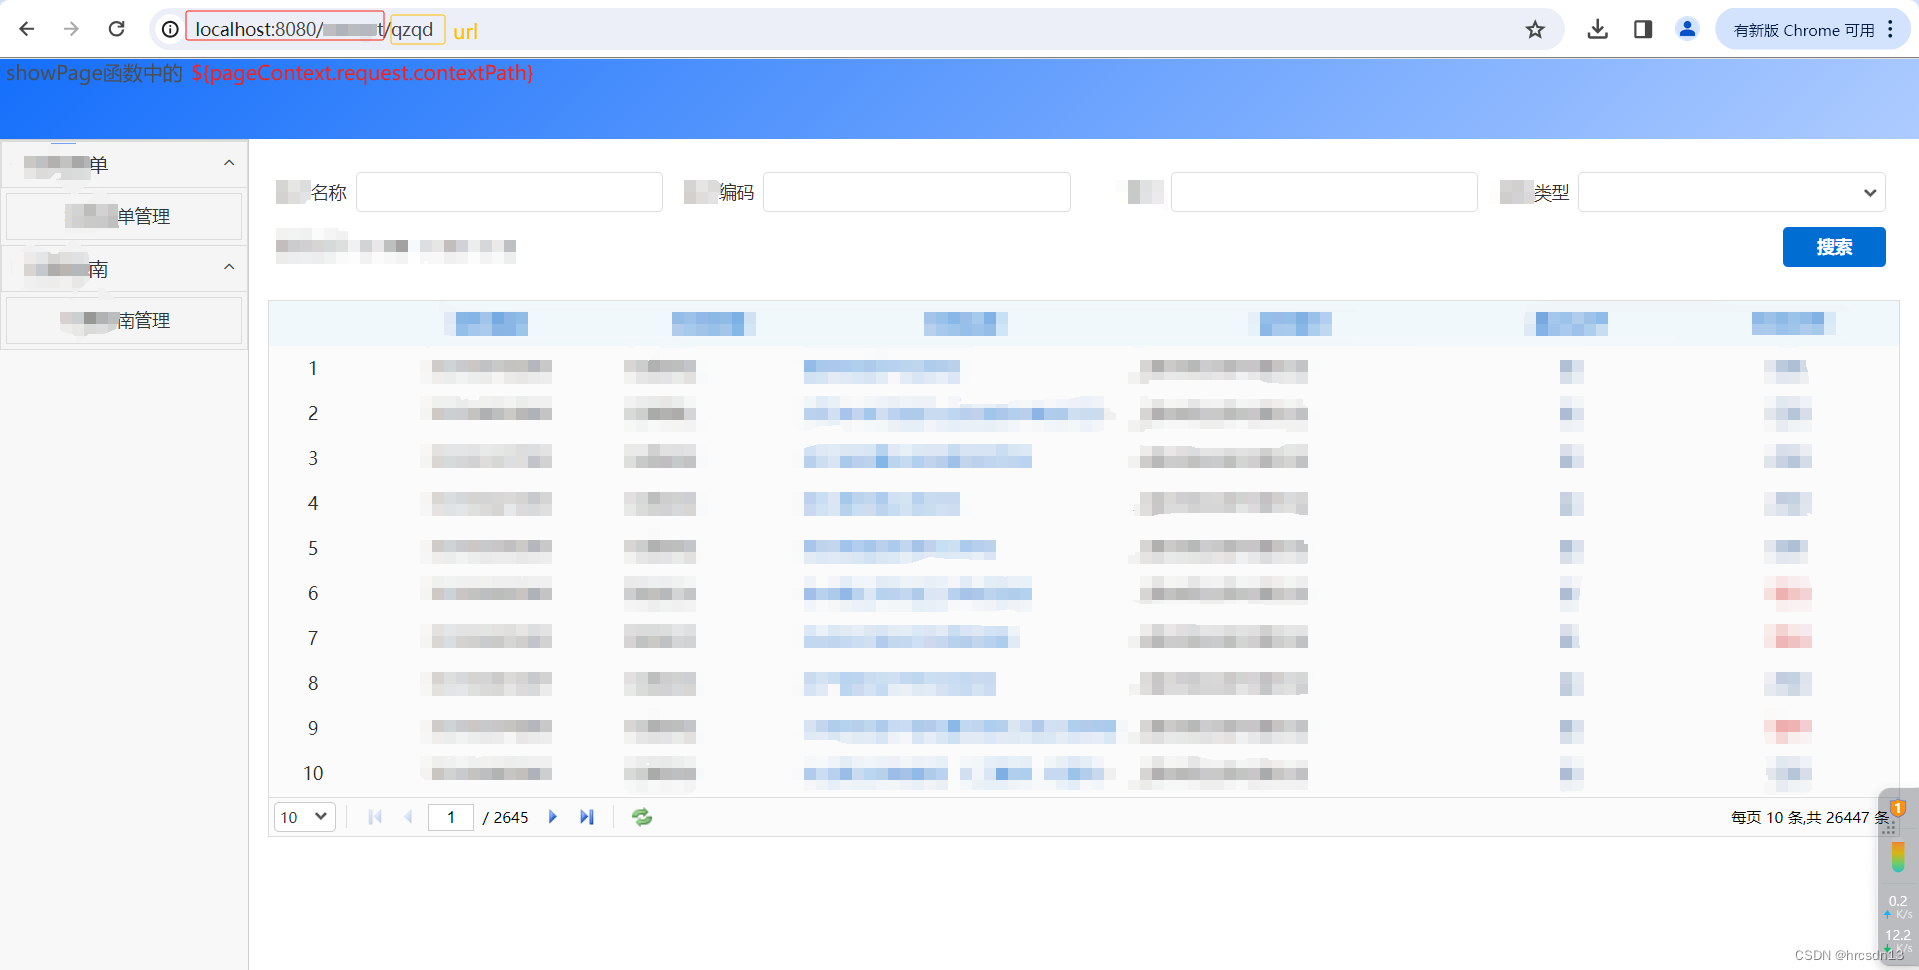Open the browser side panel icon
Screen dimensions: 1919x970
point(1641,29)
